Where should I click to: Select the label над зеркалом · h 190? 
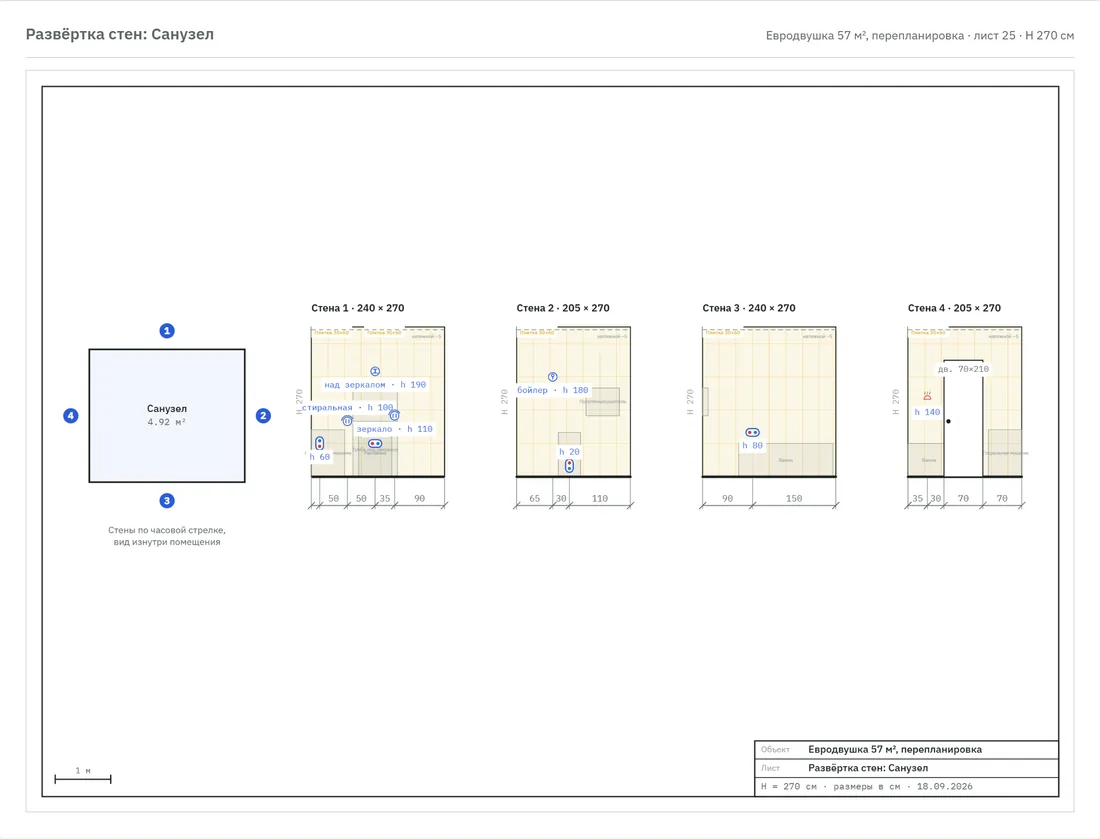pyautogui.click(x=375, y=384)
